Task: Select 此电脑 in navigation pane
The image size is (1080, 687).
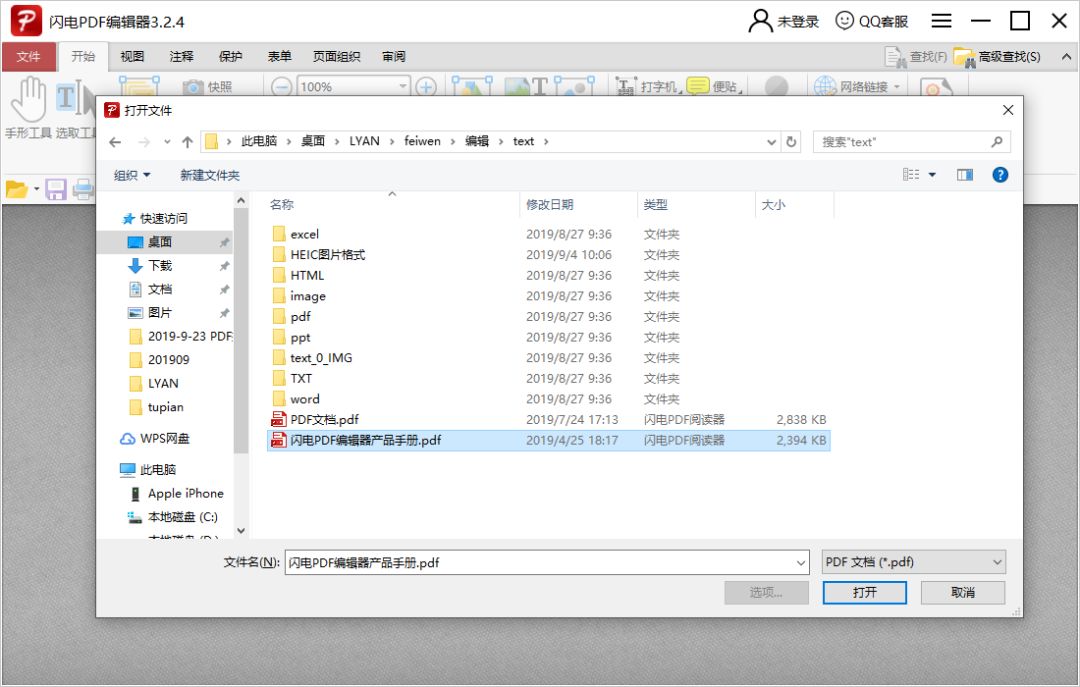Action: 149,470
